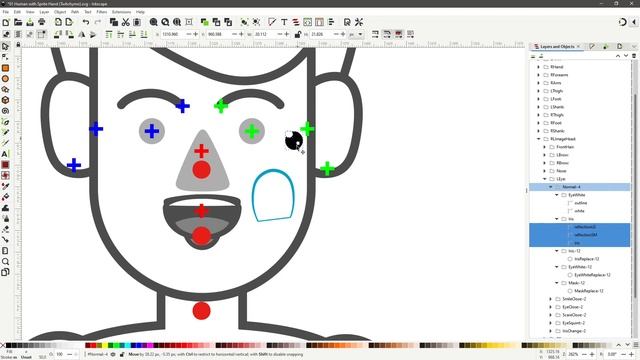The image size is (640, 360).
Task: Select the Nose layer row
Action: [x=580, y=171]
